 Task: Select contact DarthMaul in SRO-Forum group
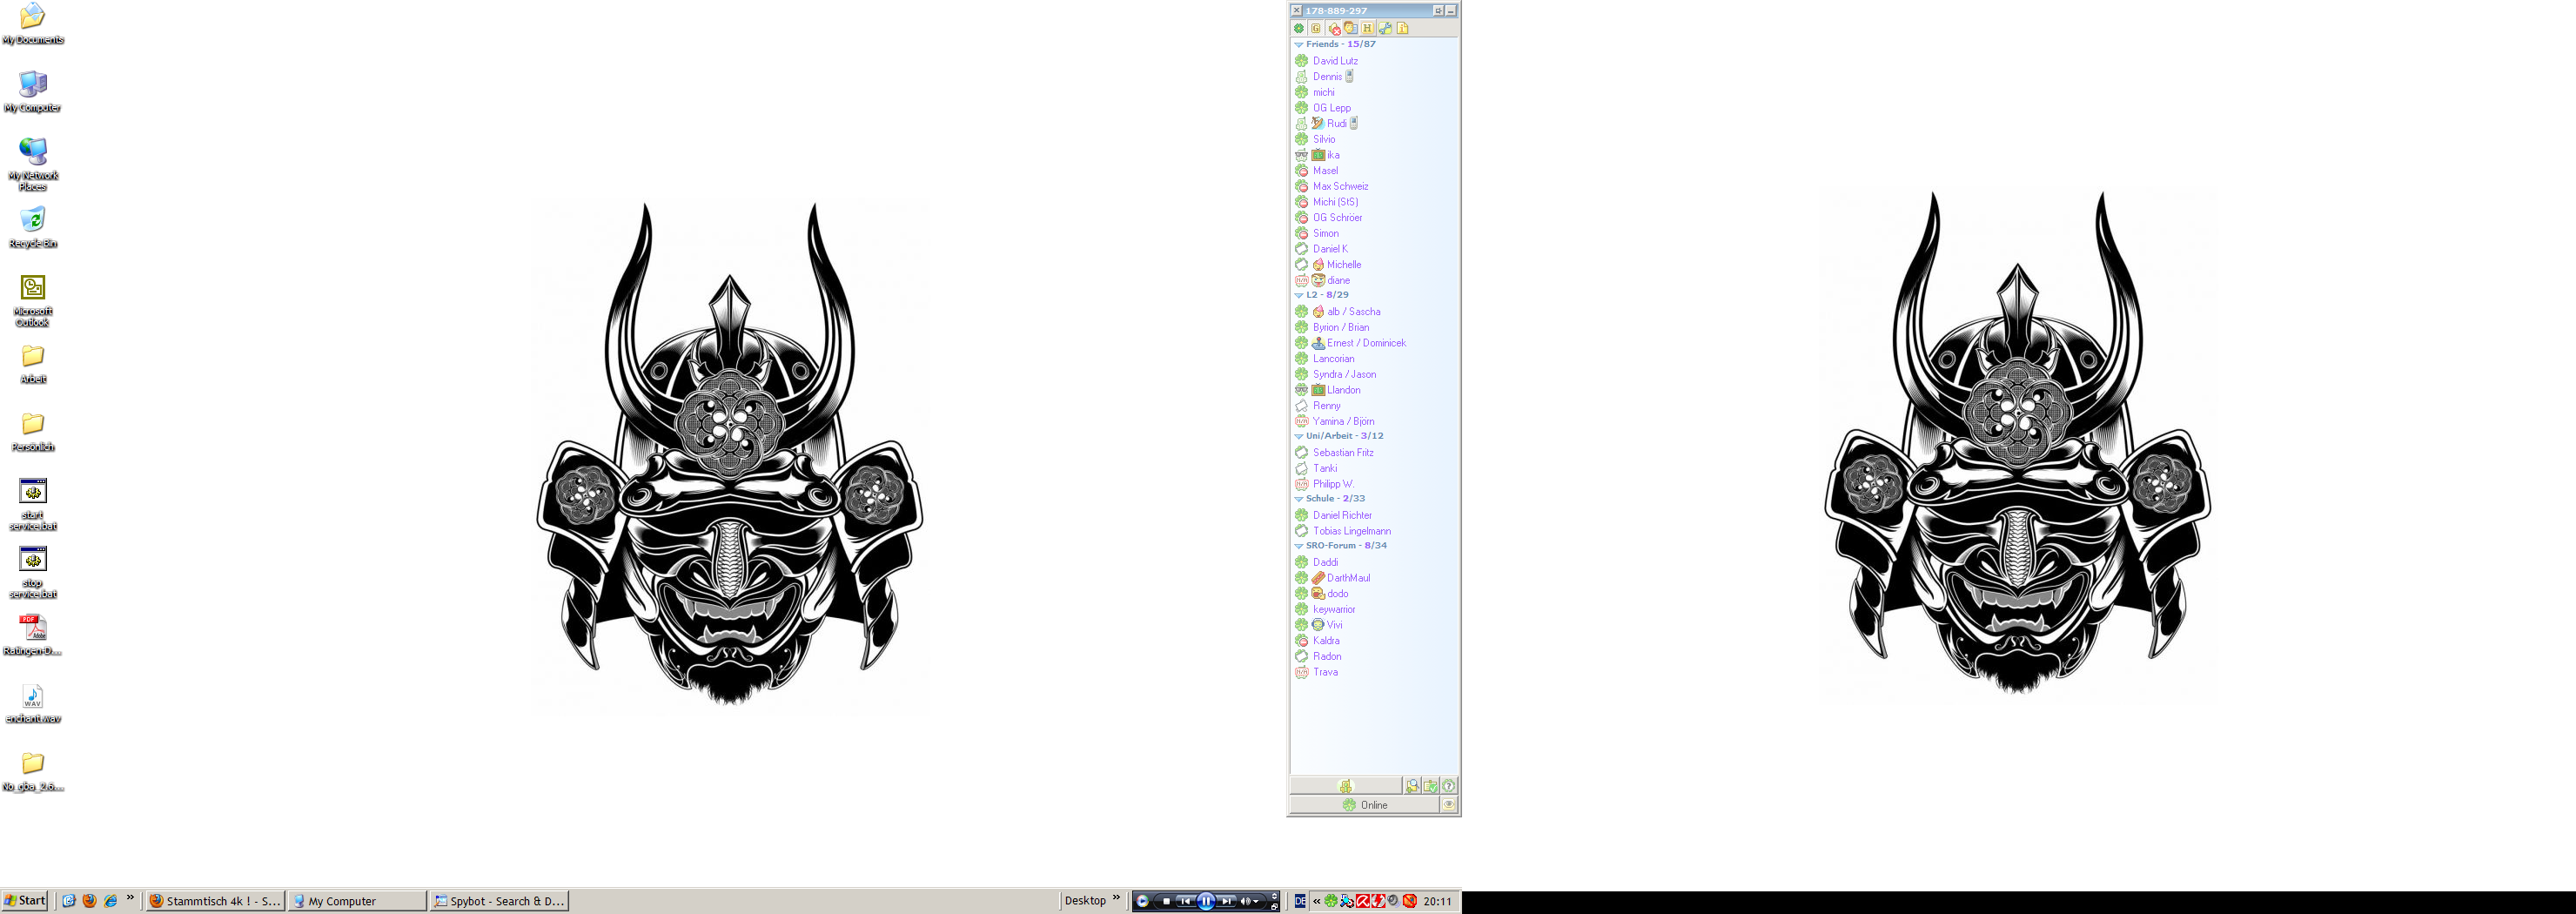pos(1348,578)
